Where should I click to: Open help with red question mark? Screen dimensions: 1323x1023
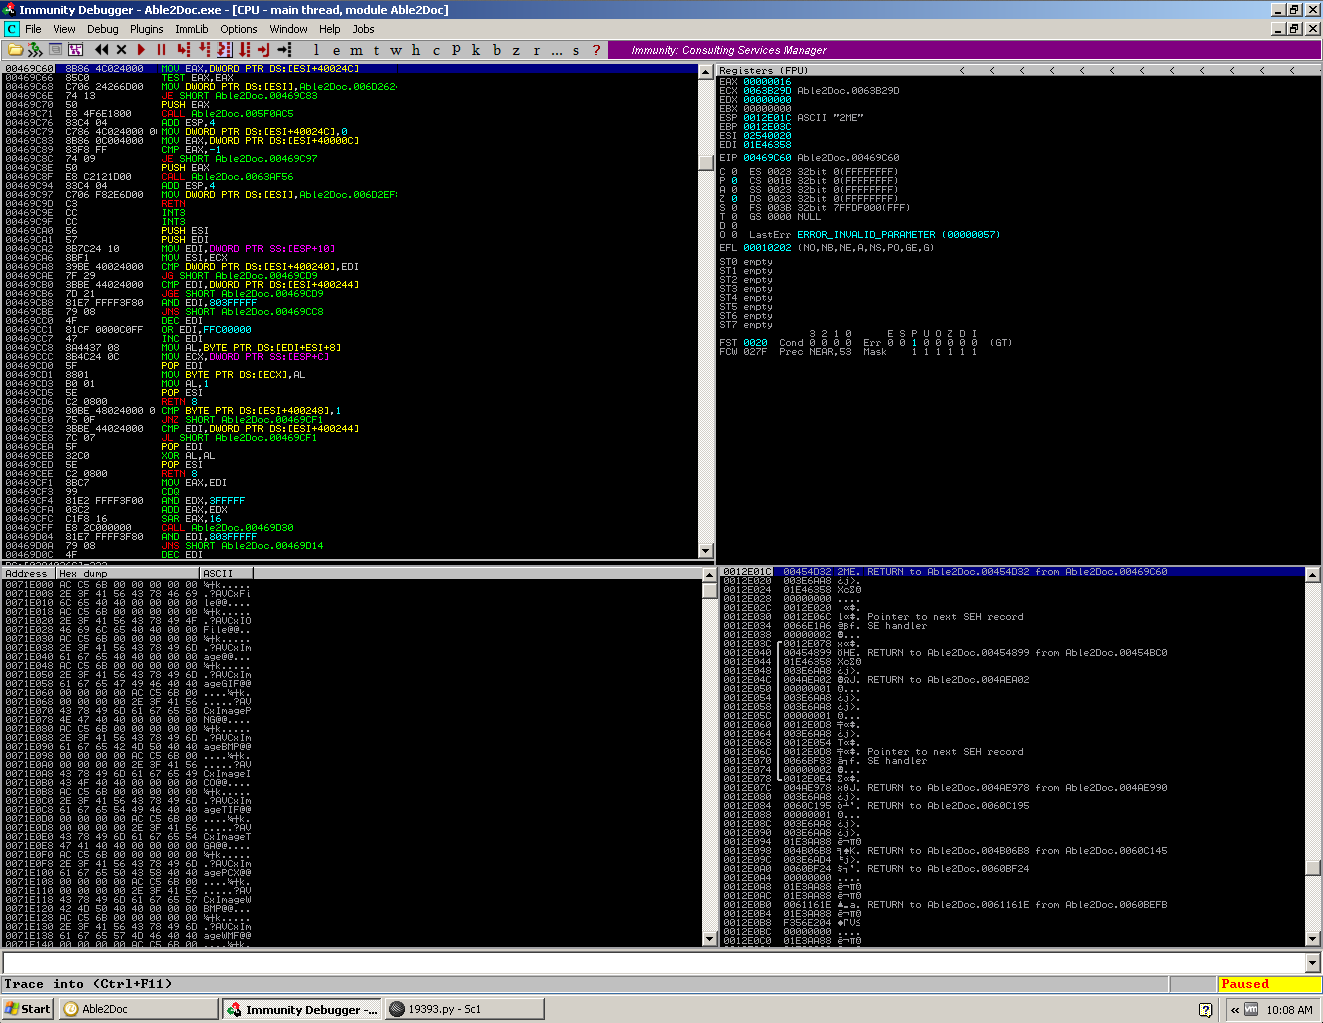(x=596, y=49)
